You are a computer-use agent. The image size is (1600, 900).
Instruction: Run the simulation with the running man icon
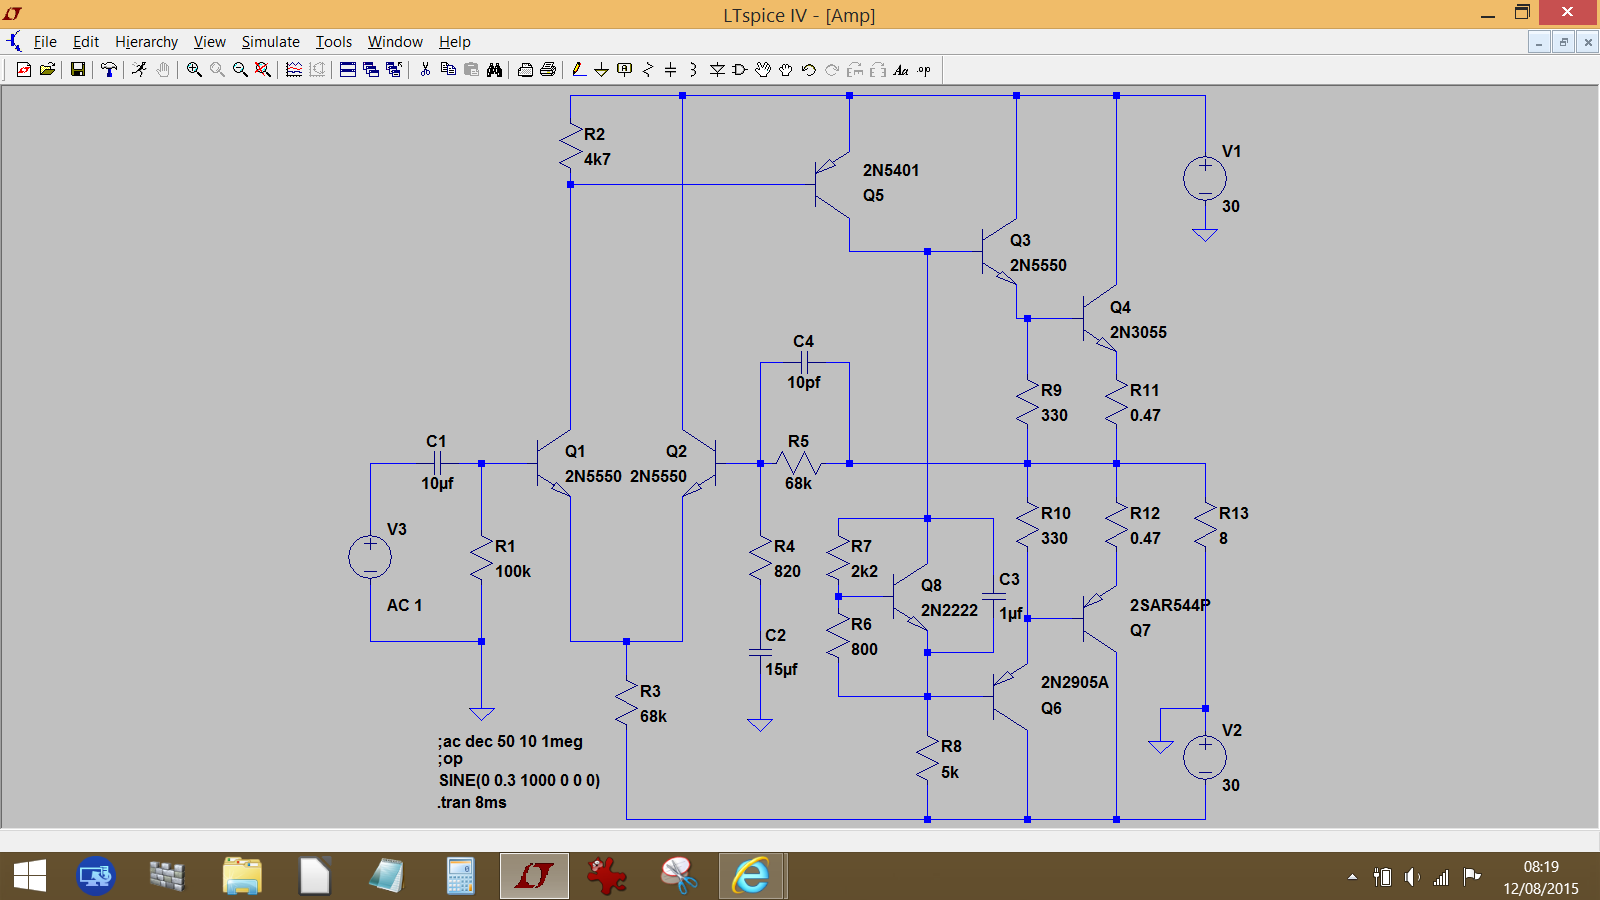point(139,69)
